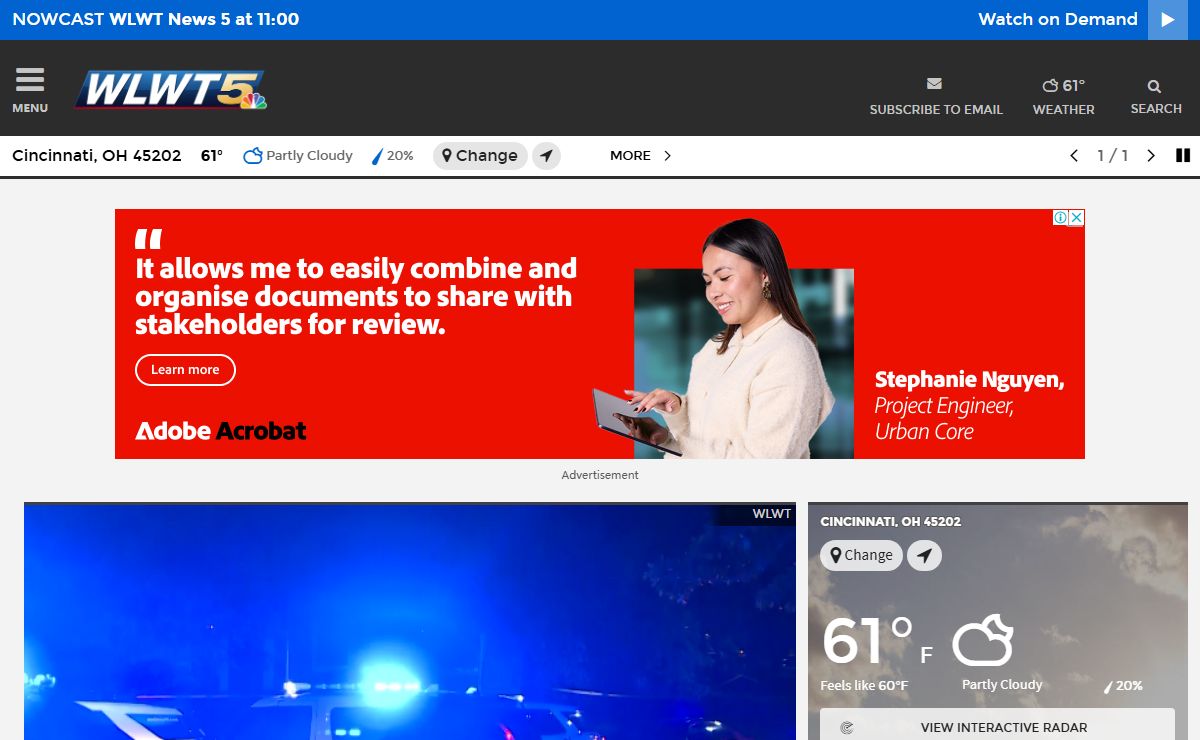1200x740 pixels.
Task: Go to previous alert with left chevron
Action: 1074,156
